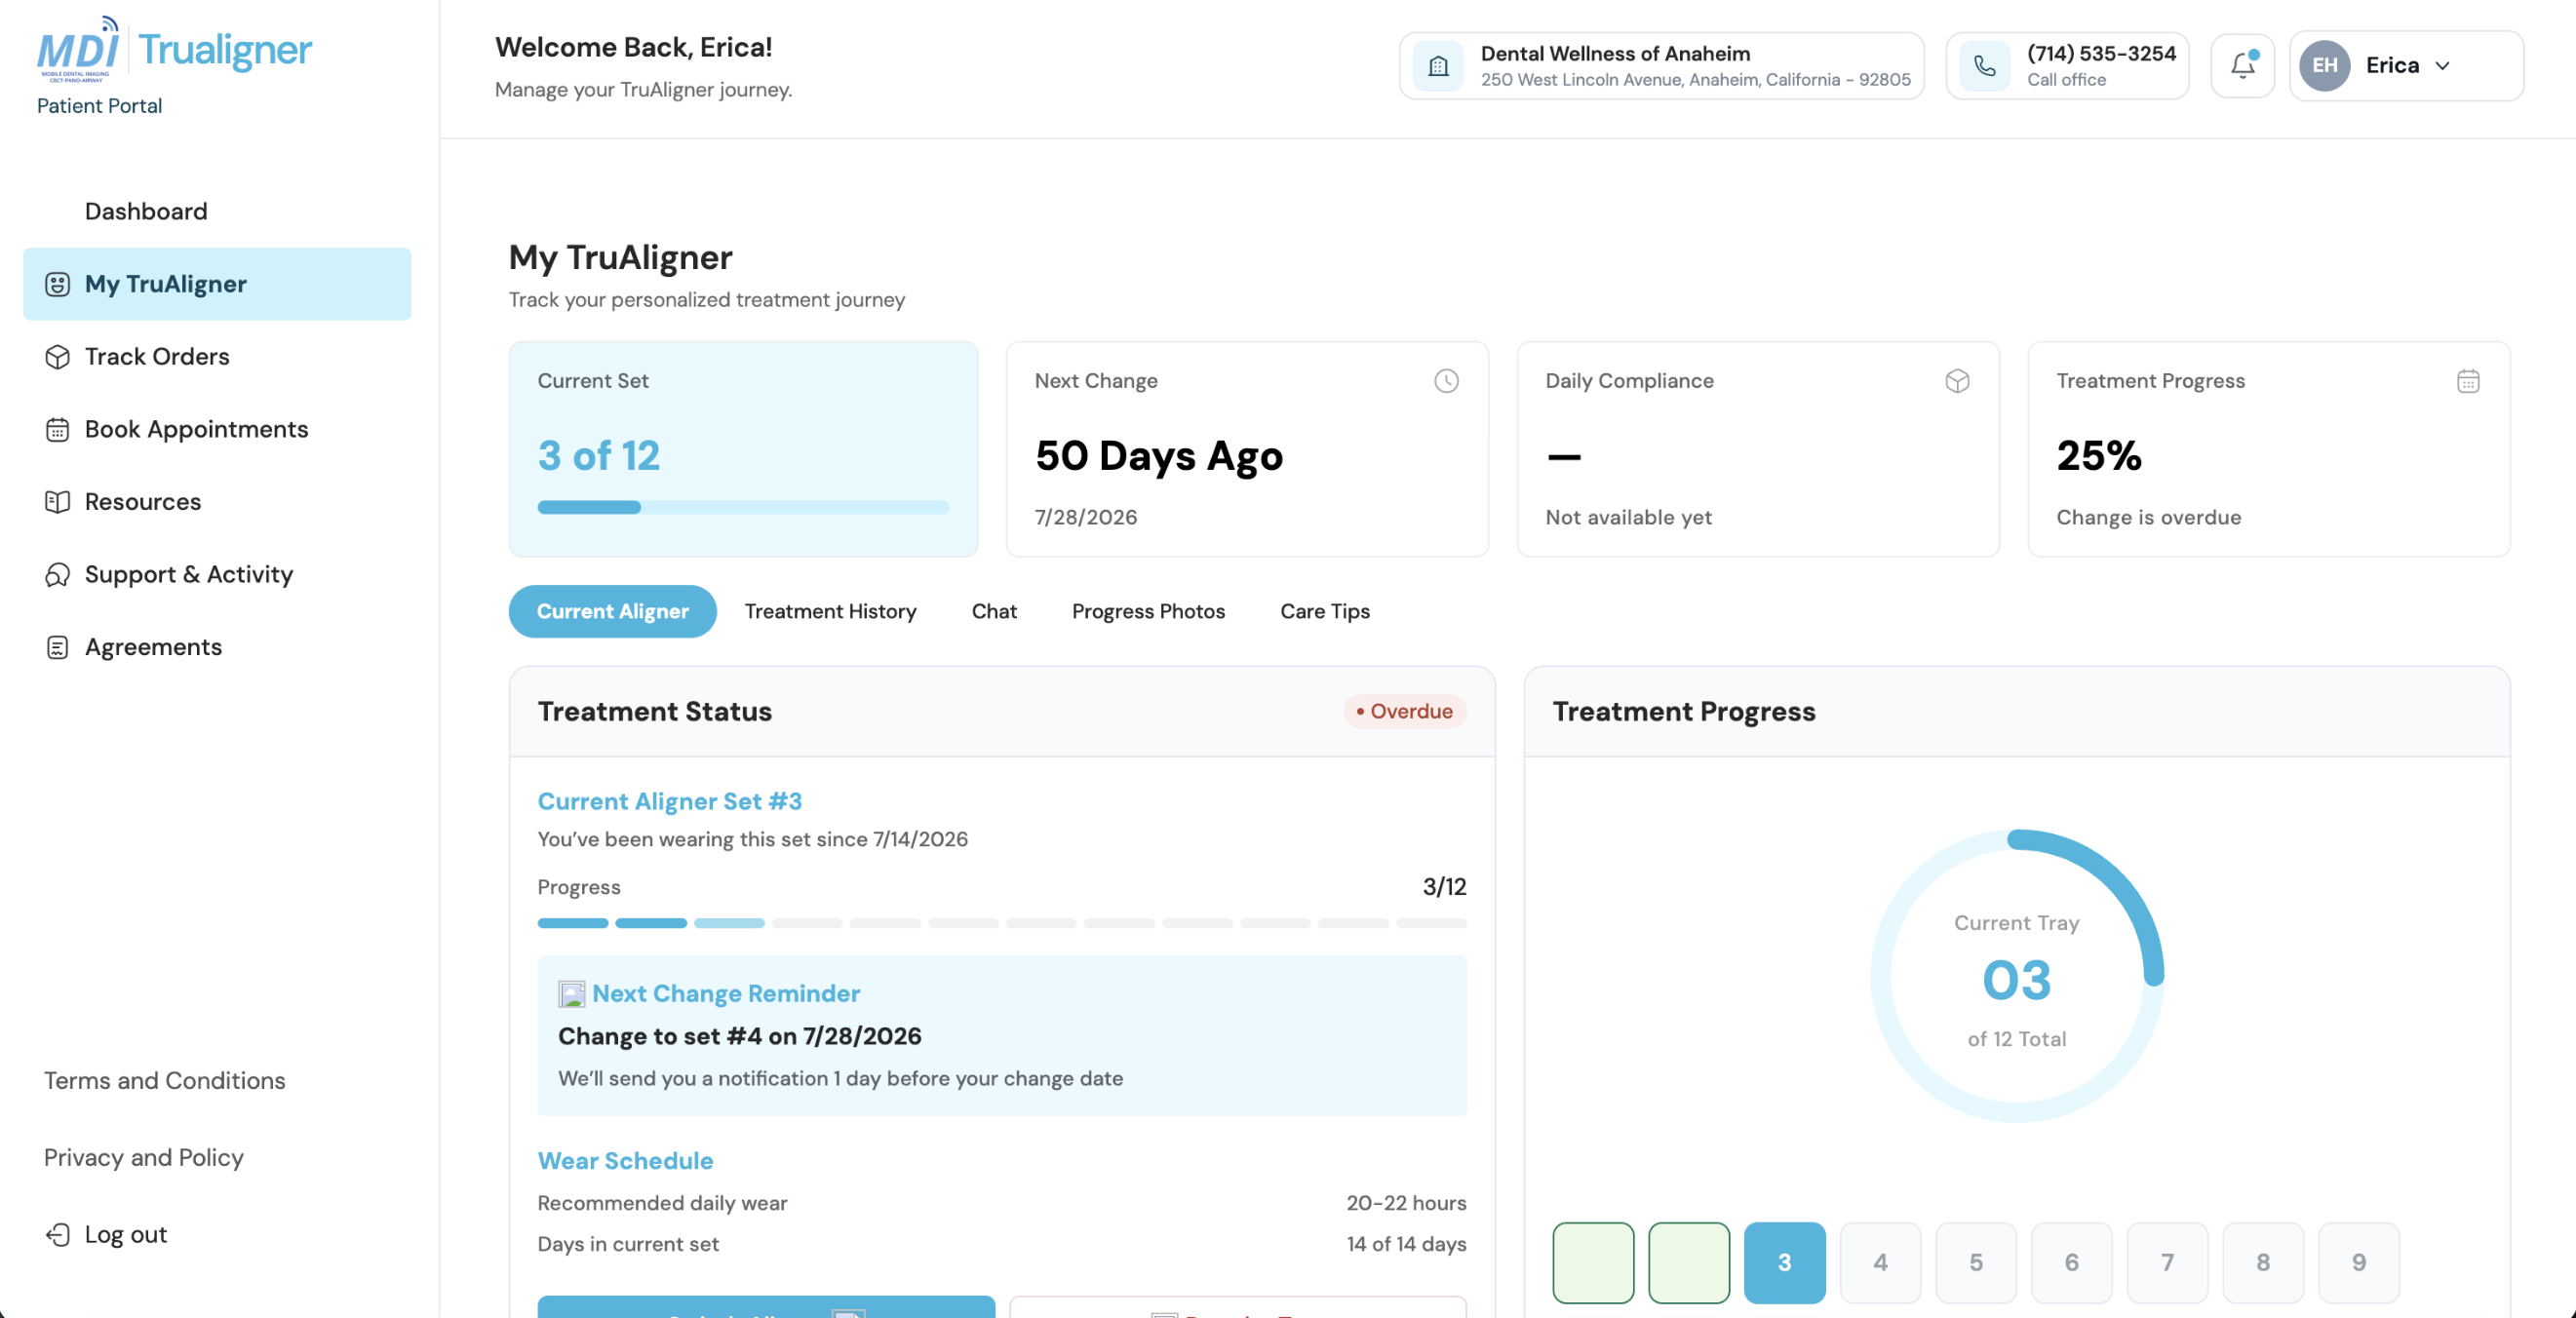
Task: Click the Current Set progress bar
Action: 743,508
